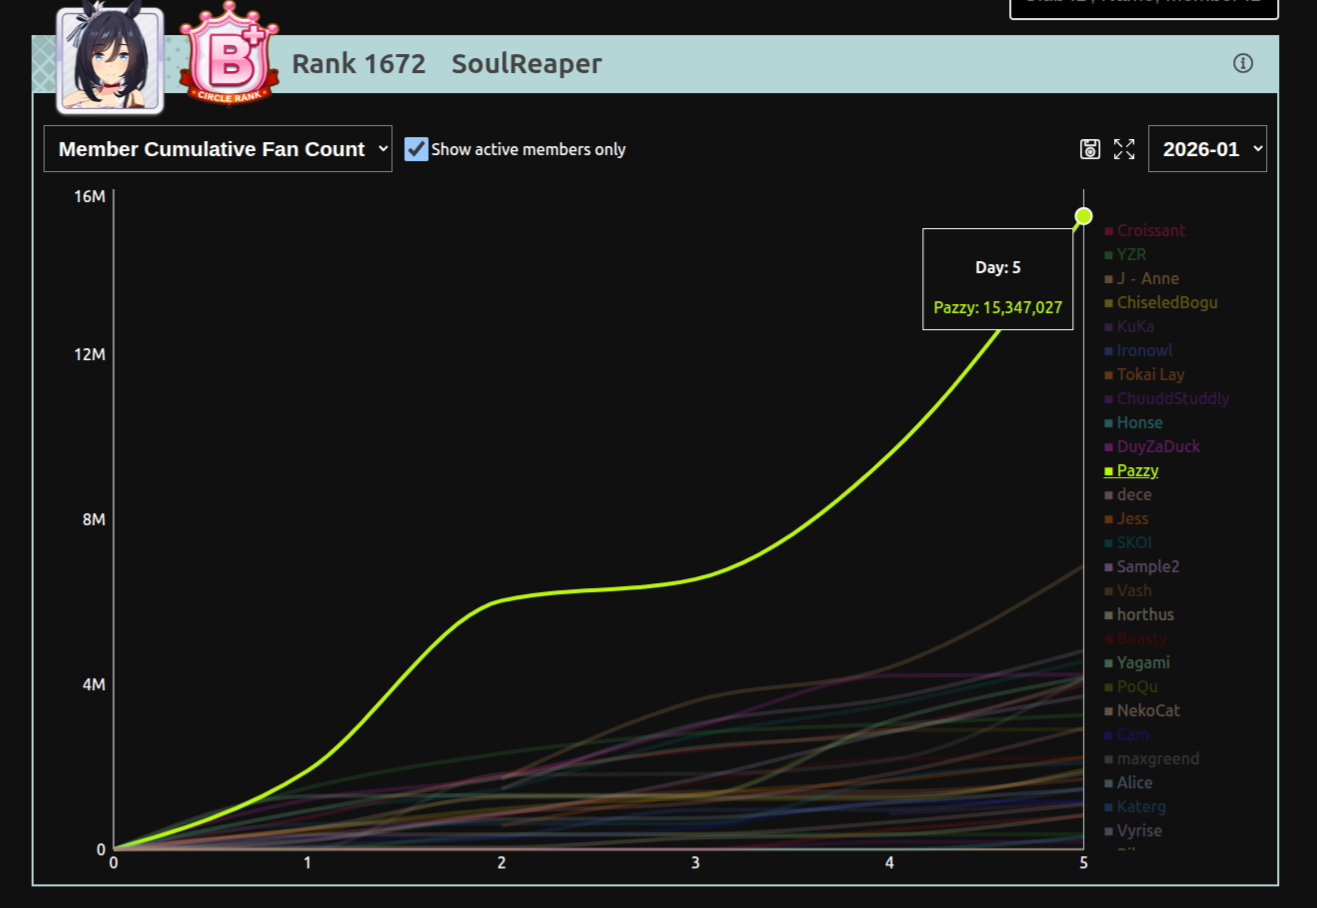Click the 12M y-axis label
The height and width of the screenshot is (908, 1317).
[x=89, y=354]
